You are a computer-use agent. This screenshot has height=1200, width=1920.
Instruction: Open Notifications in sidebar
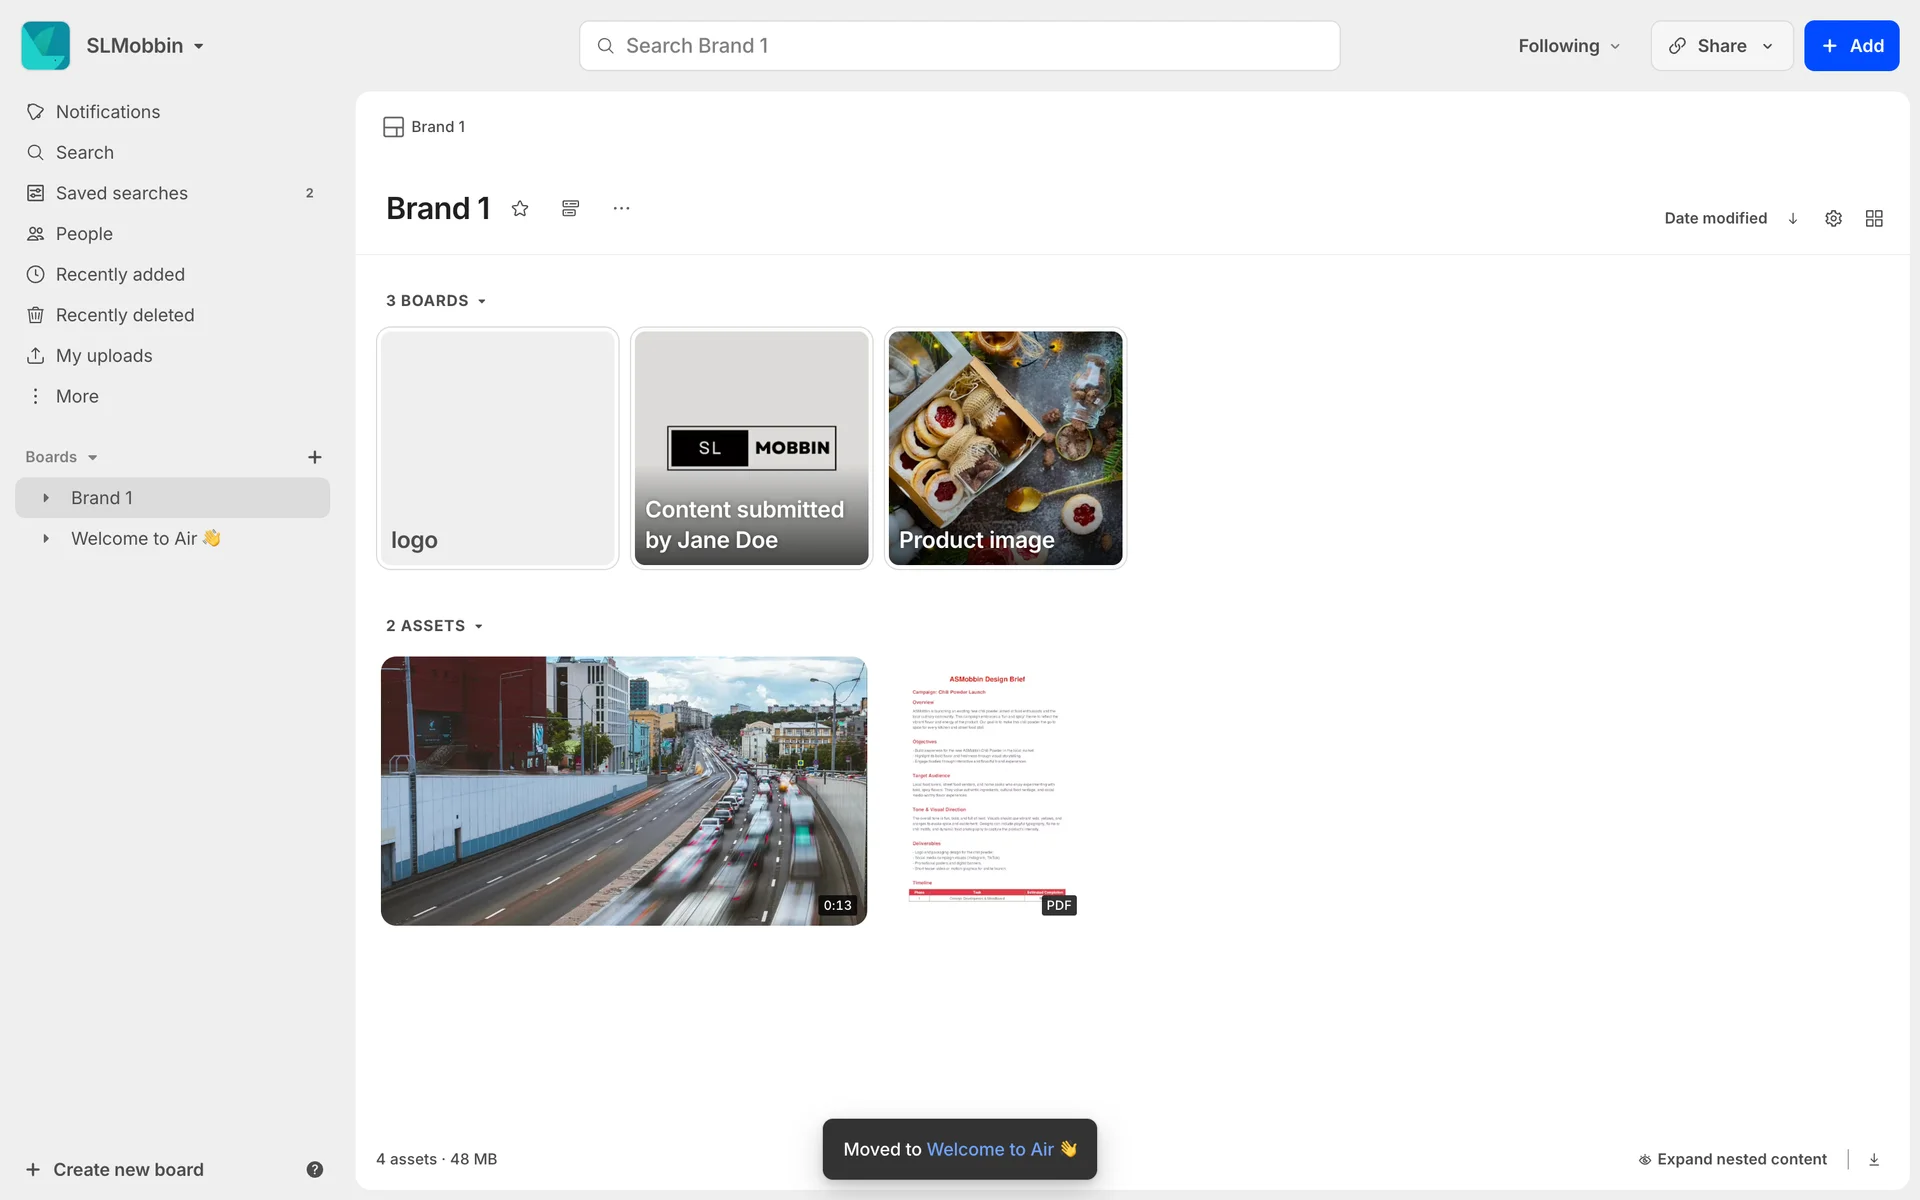pyautogui.click(x=107, y=112)
